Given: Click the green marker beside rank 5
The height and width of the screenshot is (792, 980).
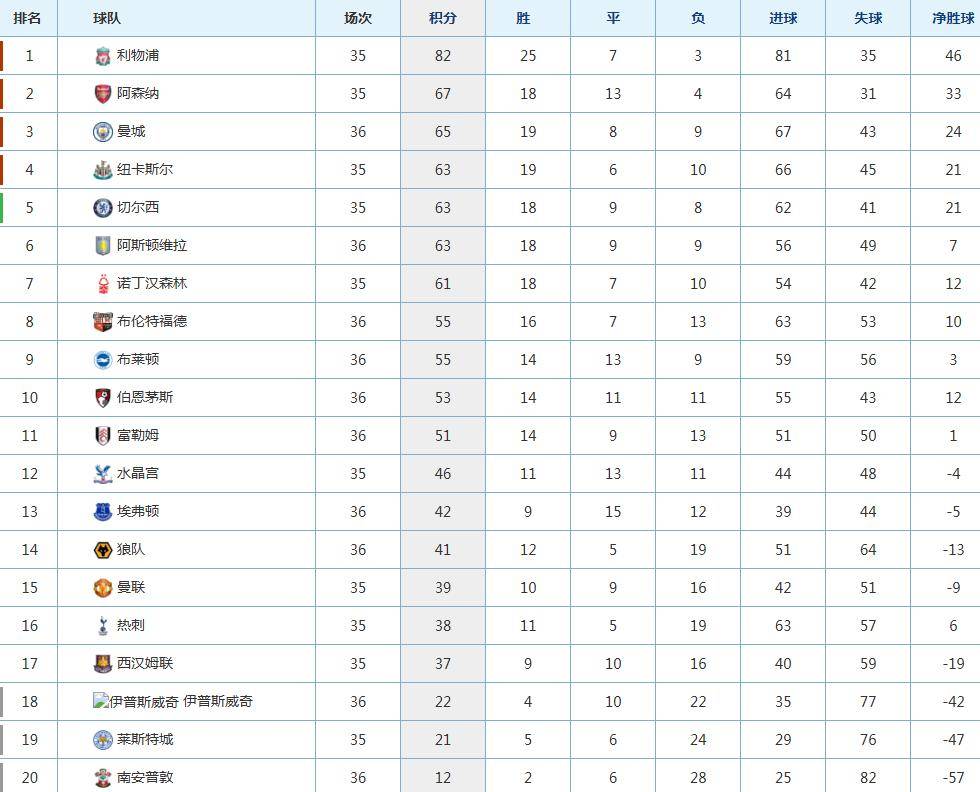Looking at the screenshot, I should (2, 208).
